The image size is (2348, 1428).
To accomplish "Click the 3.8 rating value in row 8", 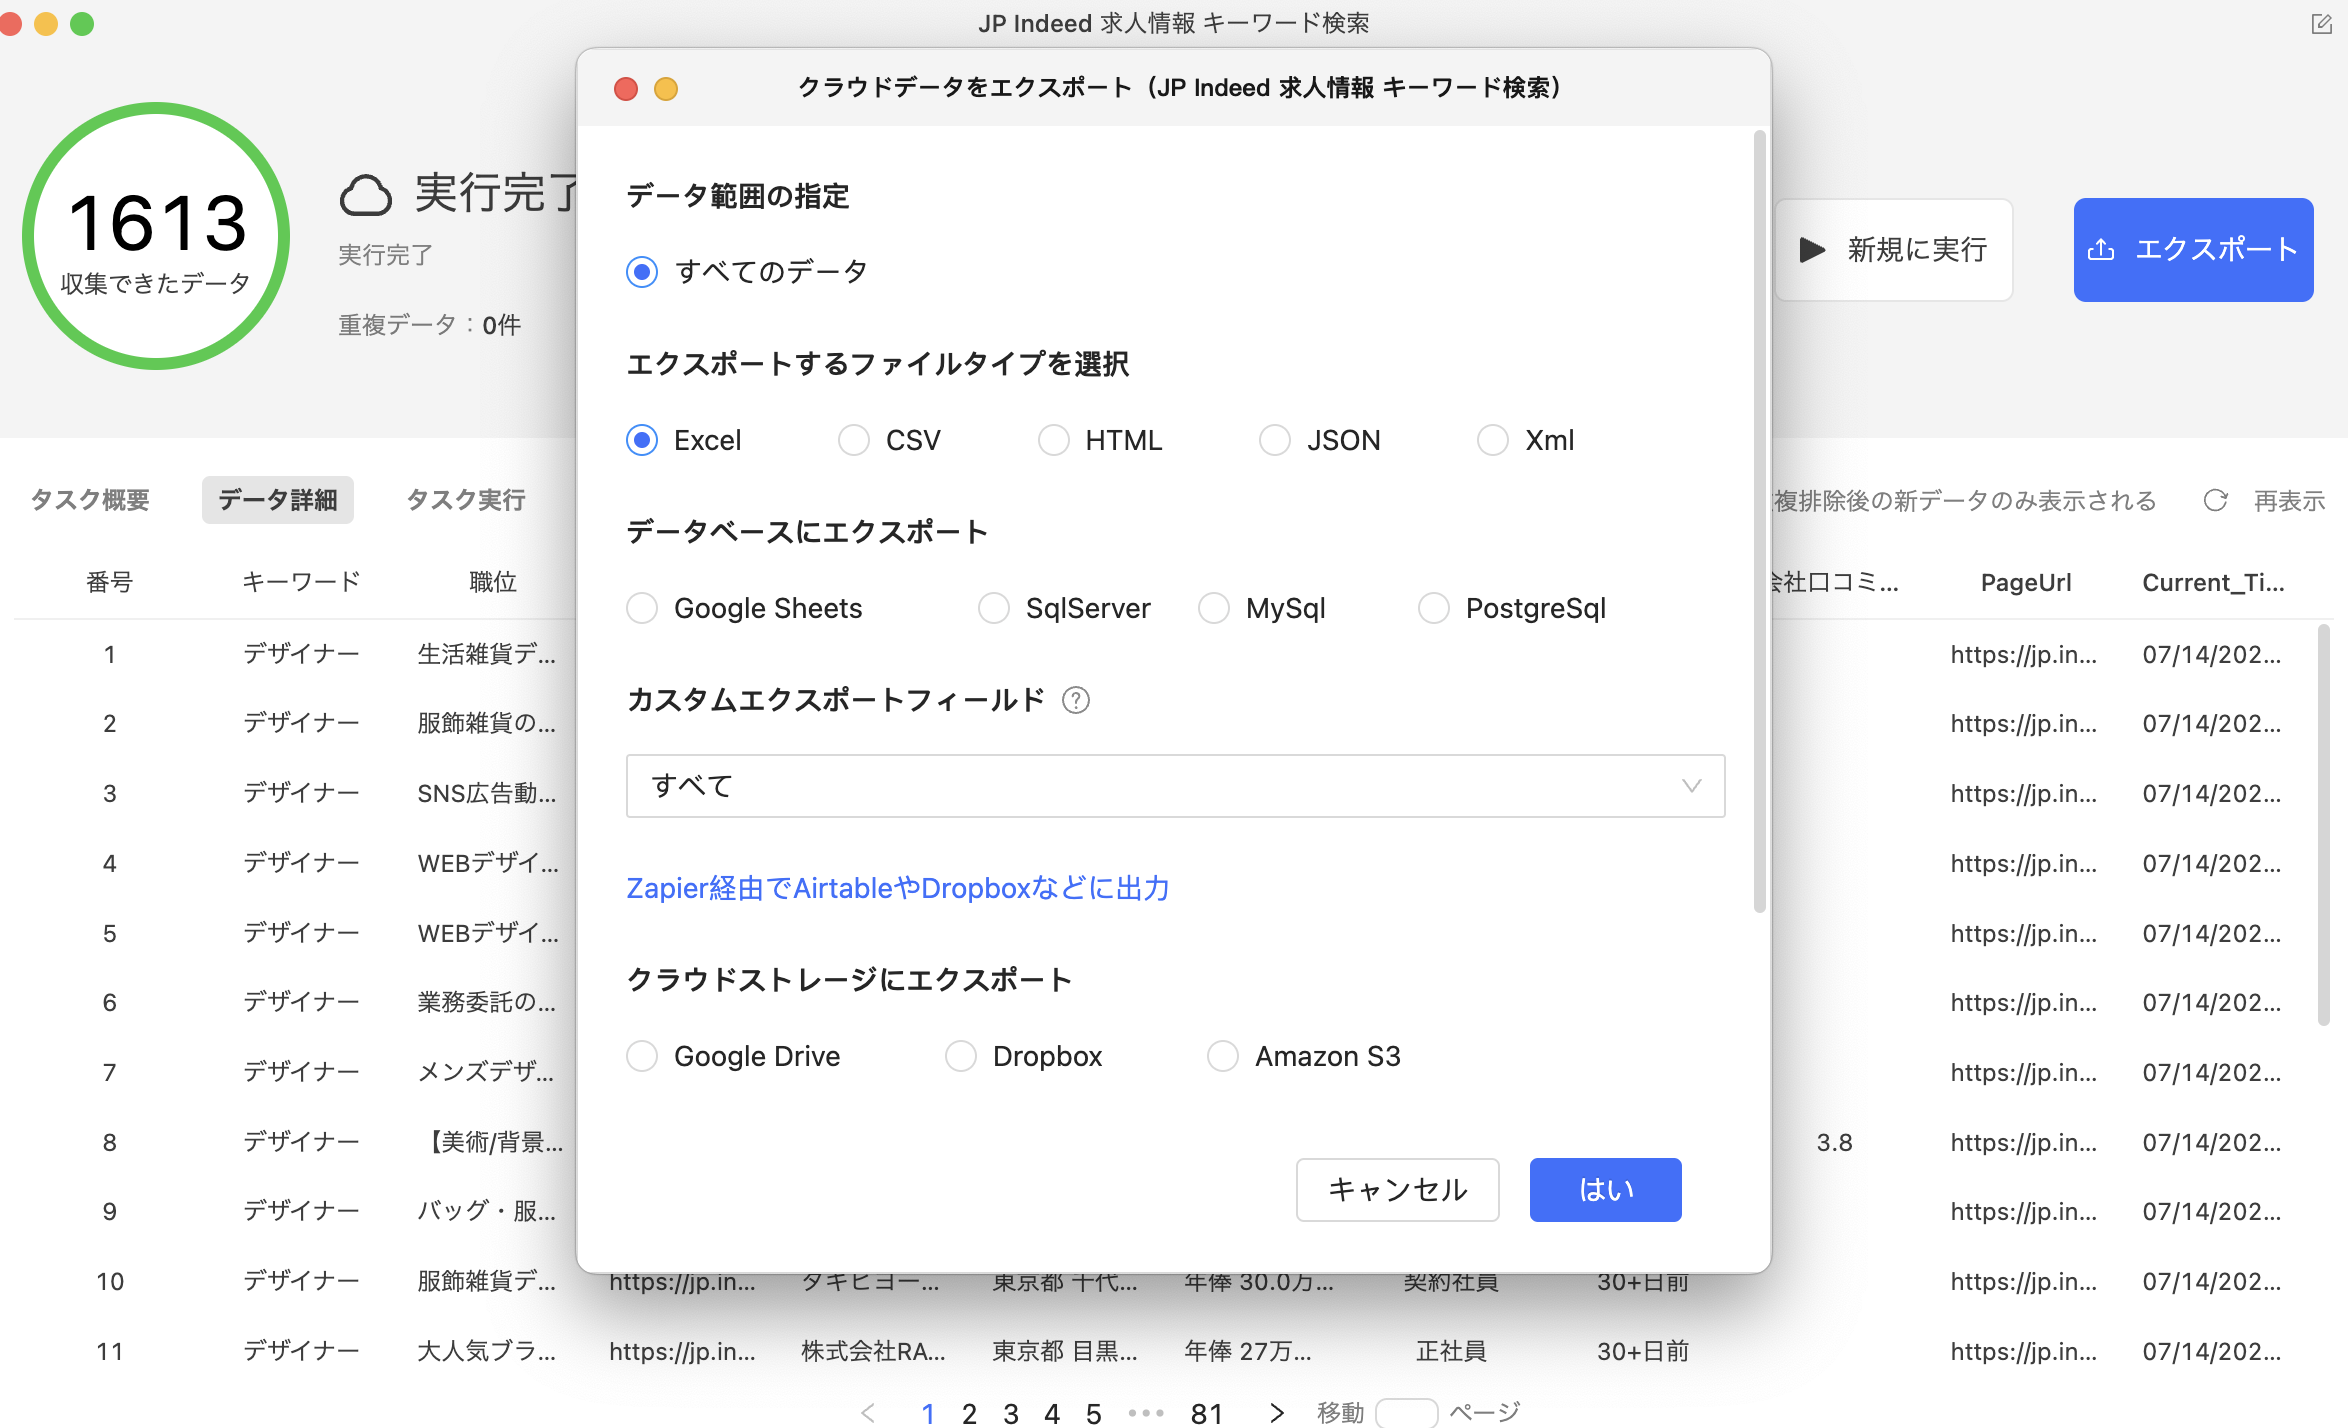I will point(1834,1142).
